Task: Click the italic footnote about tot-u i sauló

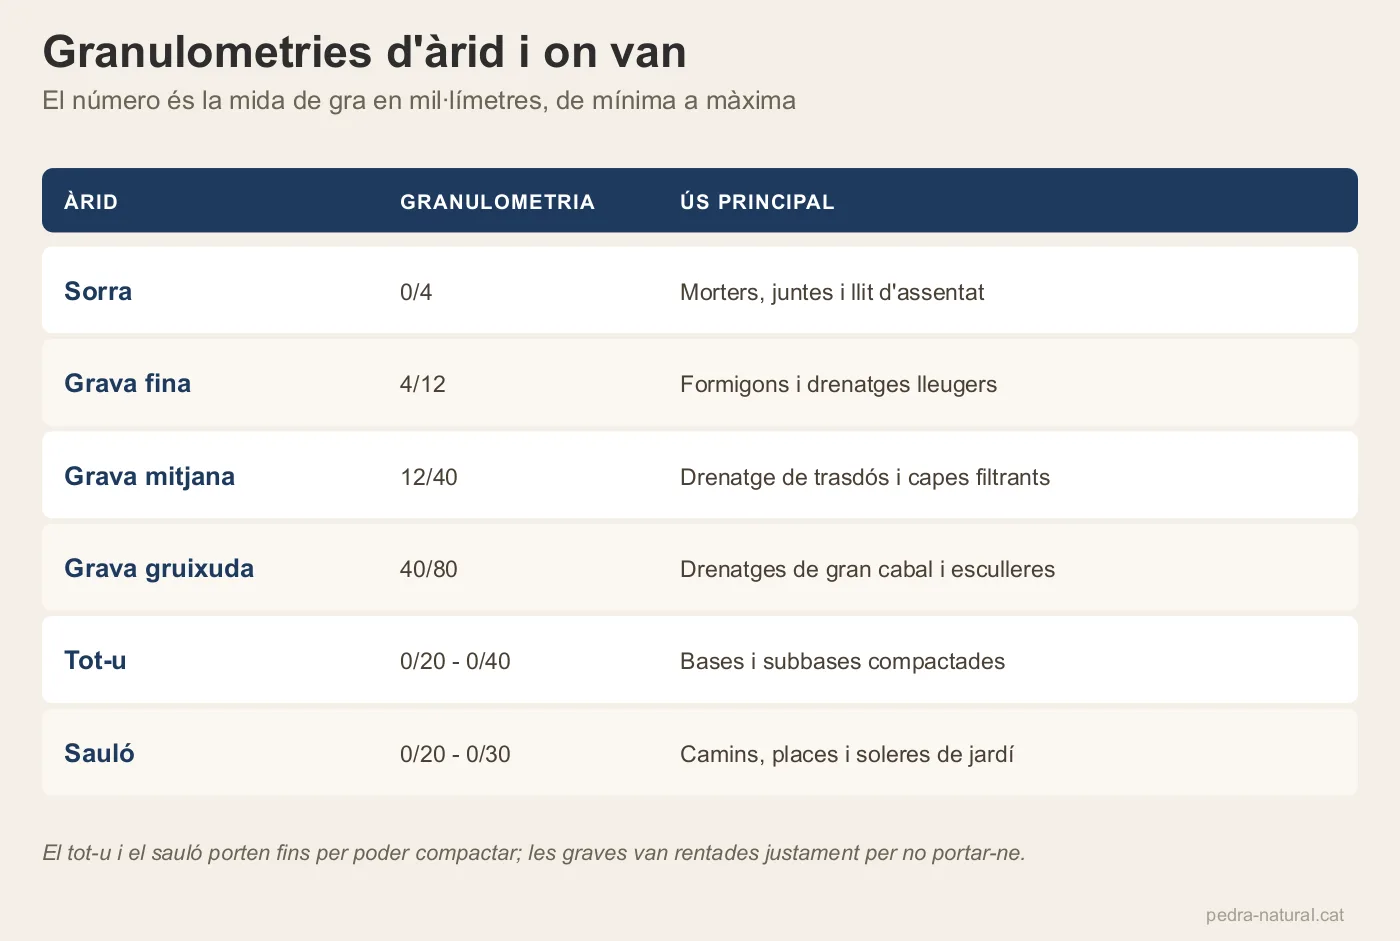Action: tap(534, 853)
